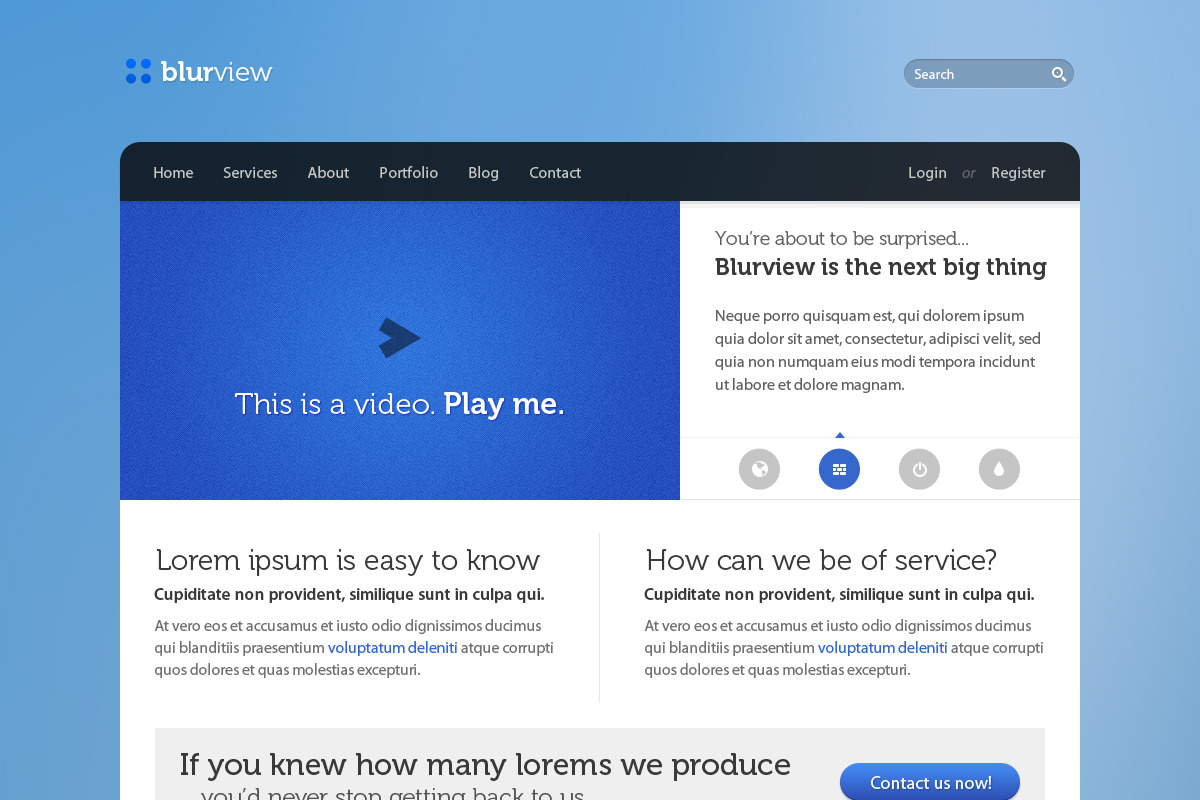
Task: Play the video with the arrow icon
Action: 399,338
